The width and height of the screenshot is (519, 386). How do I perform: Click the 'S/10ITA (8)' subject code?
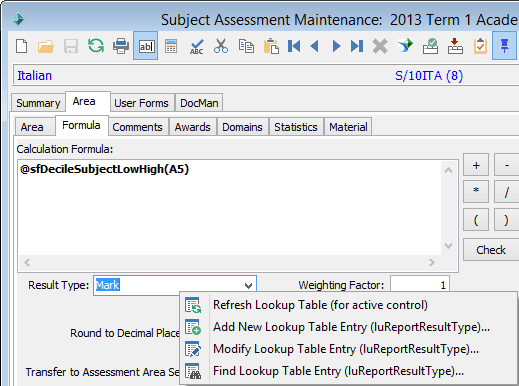pyautogui.click(x=429, y=76)
